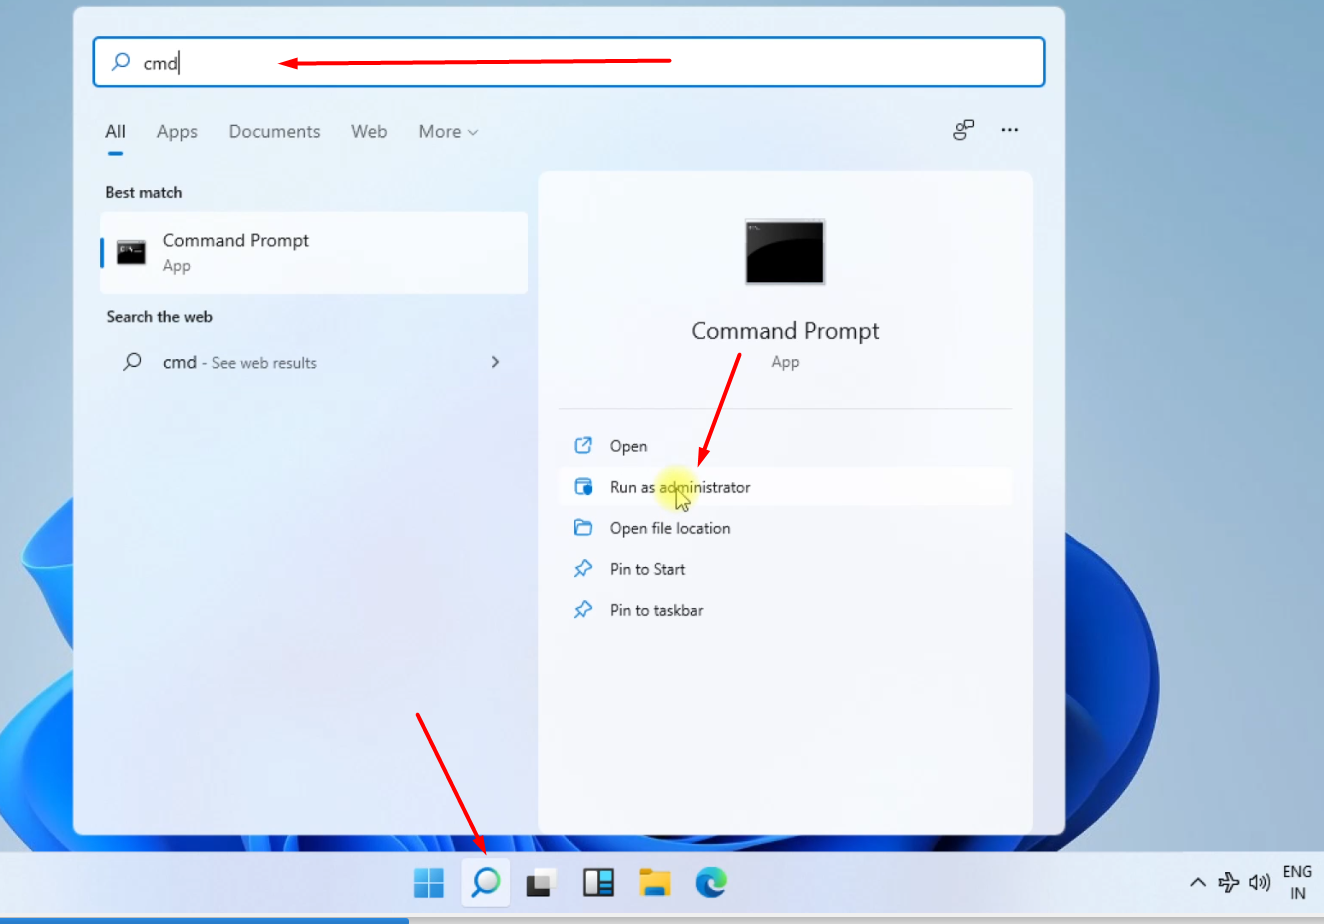
Task: Click the taskbar Search icon
Action: pos(486,882)
